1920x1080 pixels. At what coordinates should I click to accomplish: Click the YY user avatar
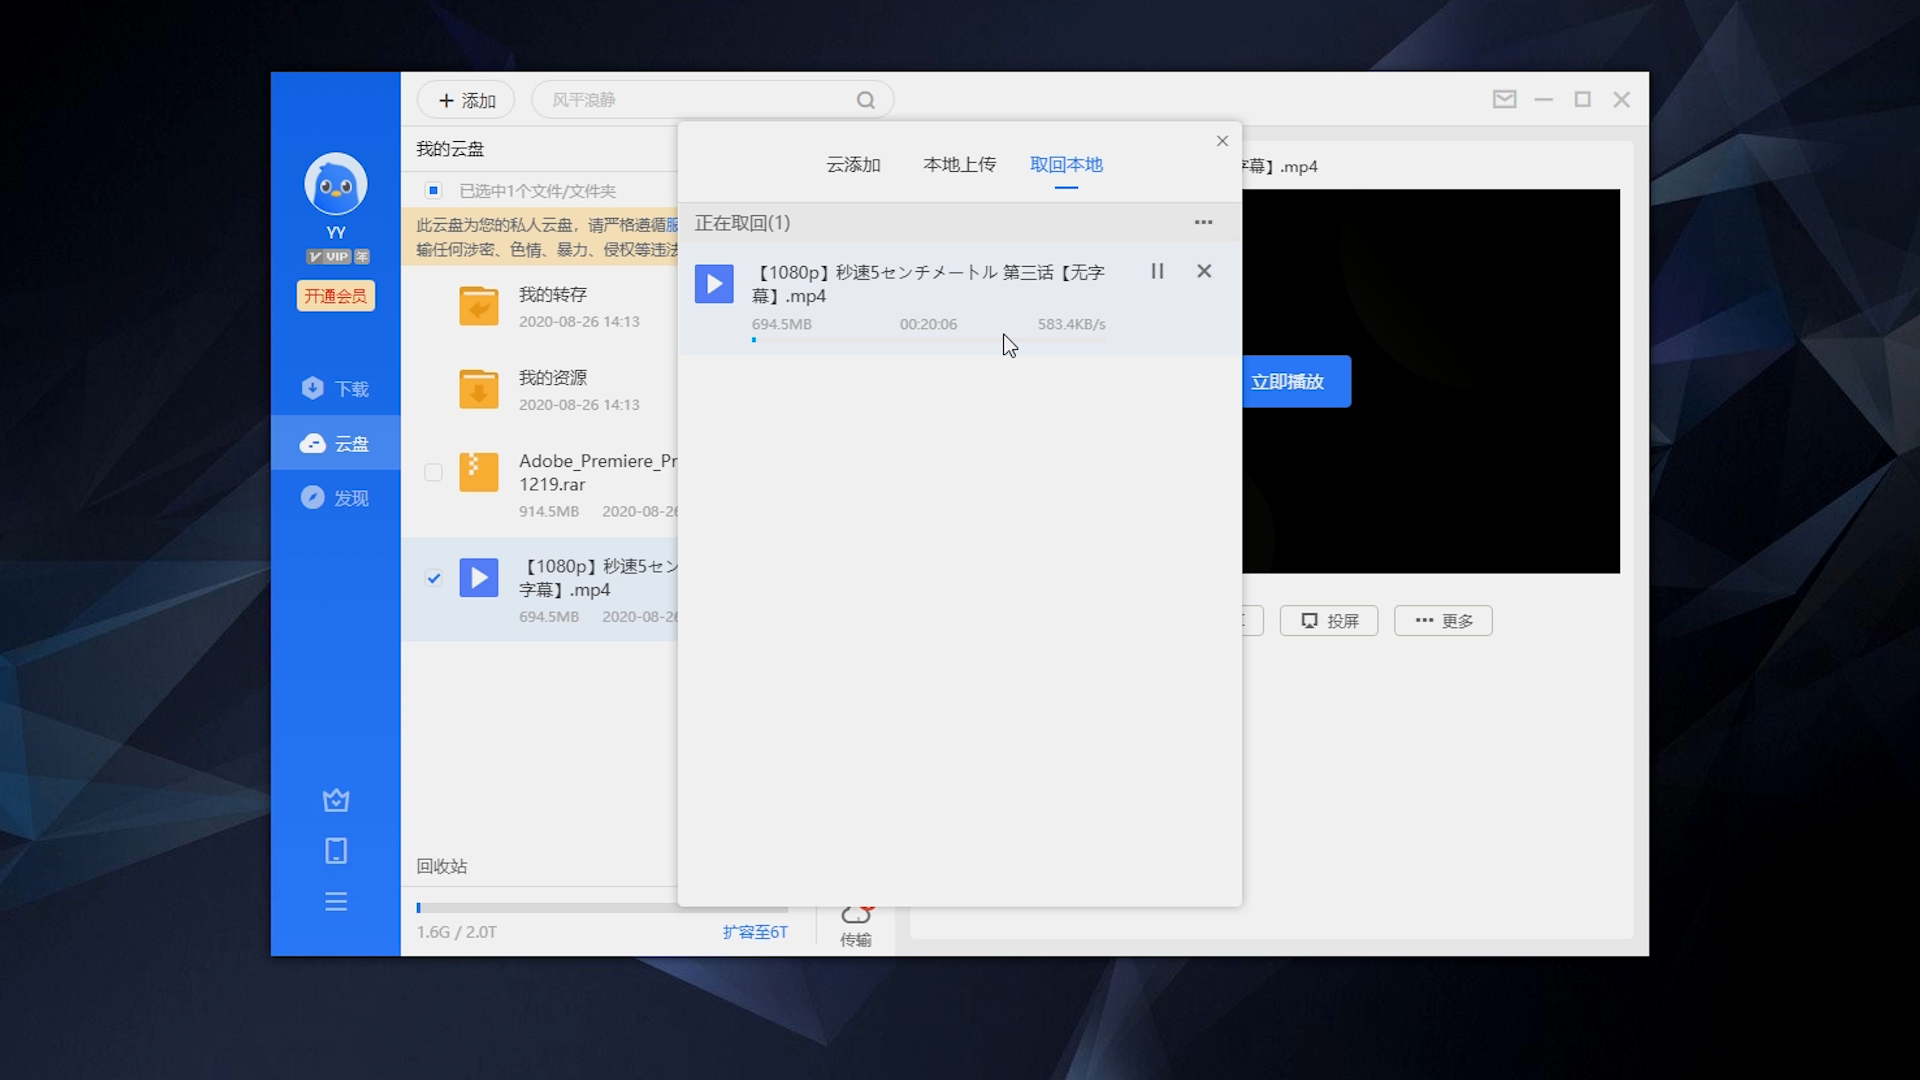tap(335, 183)
